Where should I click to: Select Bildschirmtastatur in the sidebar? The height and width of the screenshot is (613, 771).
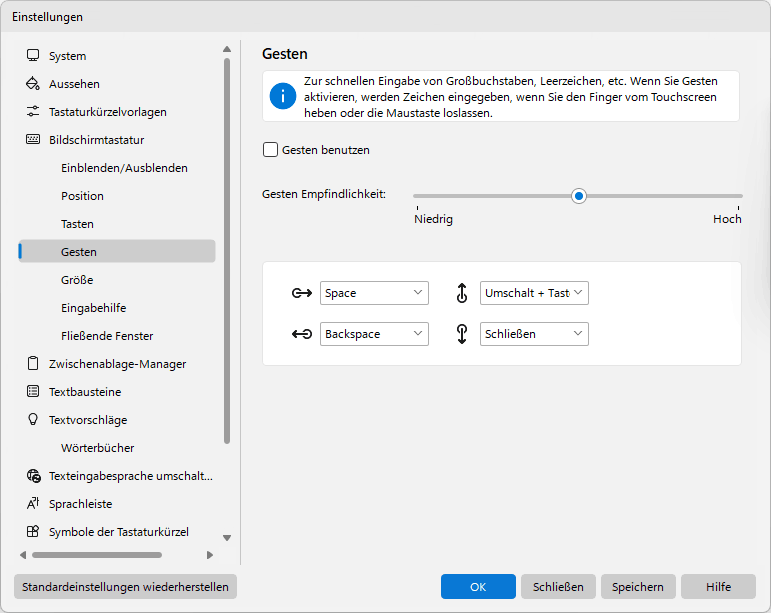click(117, 140)
